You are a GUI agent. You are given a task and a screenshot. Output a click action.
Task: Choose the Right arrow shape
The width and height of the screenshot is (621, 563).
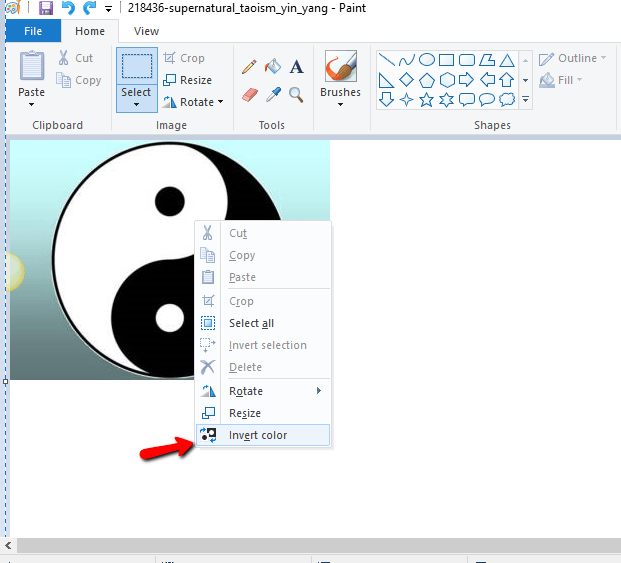467,80
